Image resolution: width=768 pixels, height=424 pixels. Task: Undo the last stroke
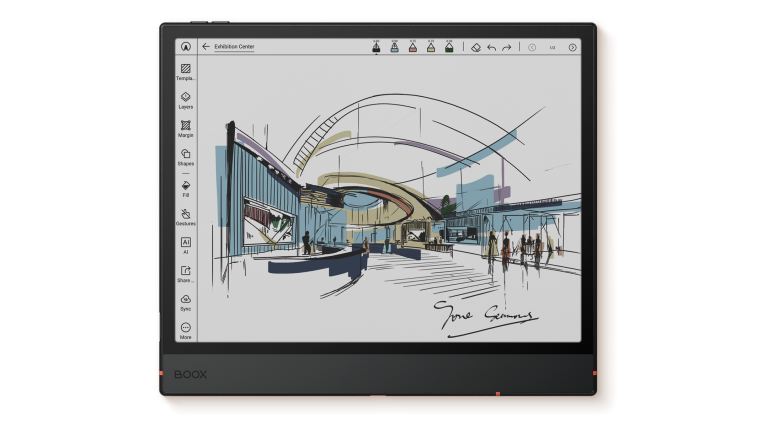click(491, 47)
